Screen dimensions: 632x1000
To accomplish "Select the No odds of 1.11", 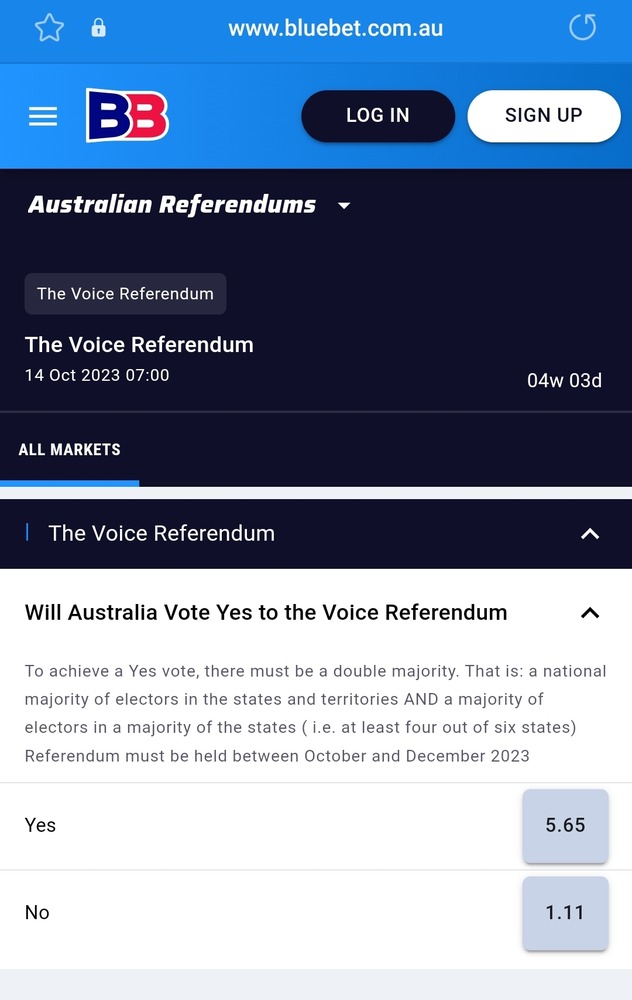I will point(565,913).
